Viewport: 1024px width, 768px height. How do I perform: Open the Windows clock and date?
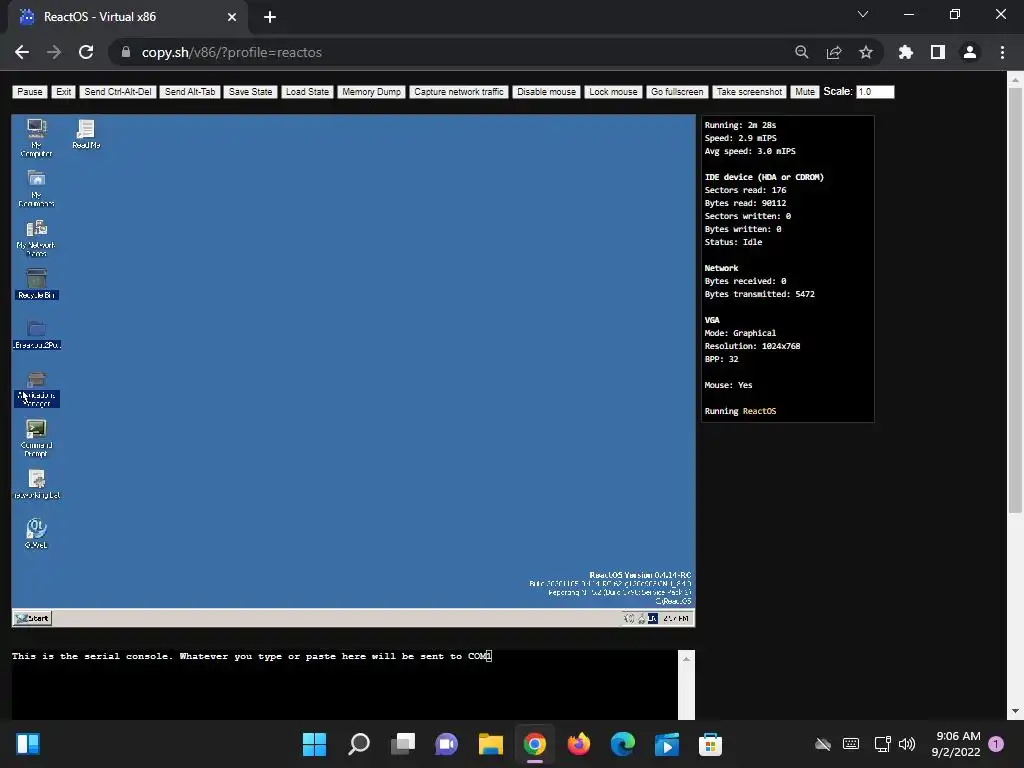pyautogui.click(x=957, y=744)
